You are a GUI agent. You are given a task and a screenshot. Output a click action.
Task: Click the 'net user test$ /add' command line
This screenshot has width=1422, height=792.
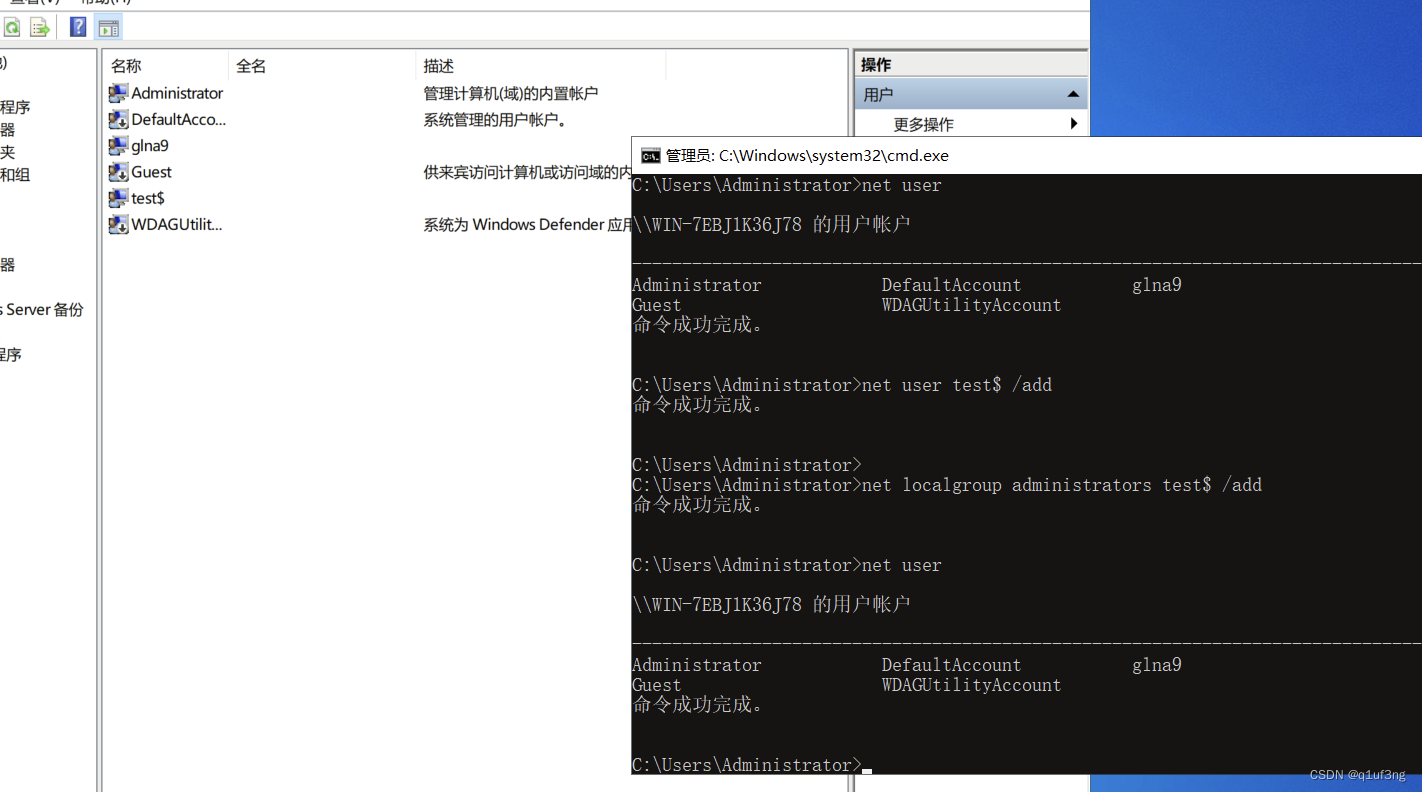coord(842,385)
